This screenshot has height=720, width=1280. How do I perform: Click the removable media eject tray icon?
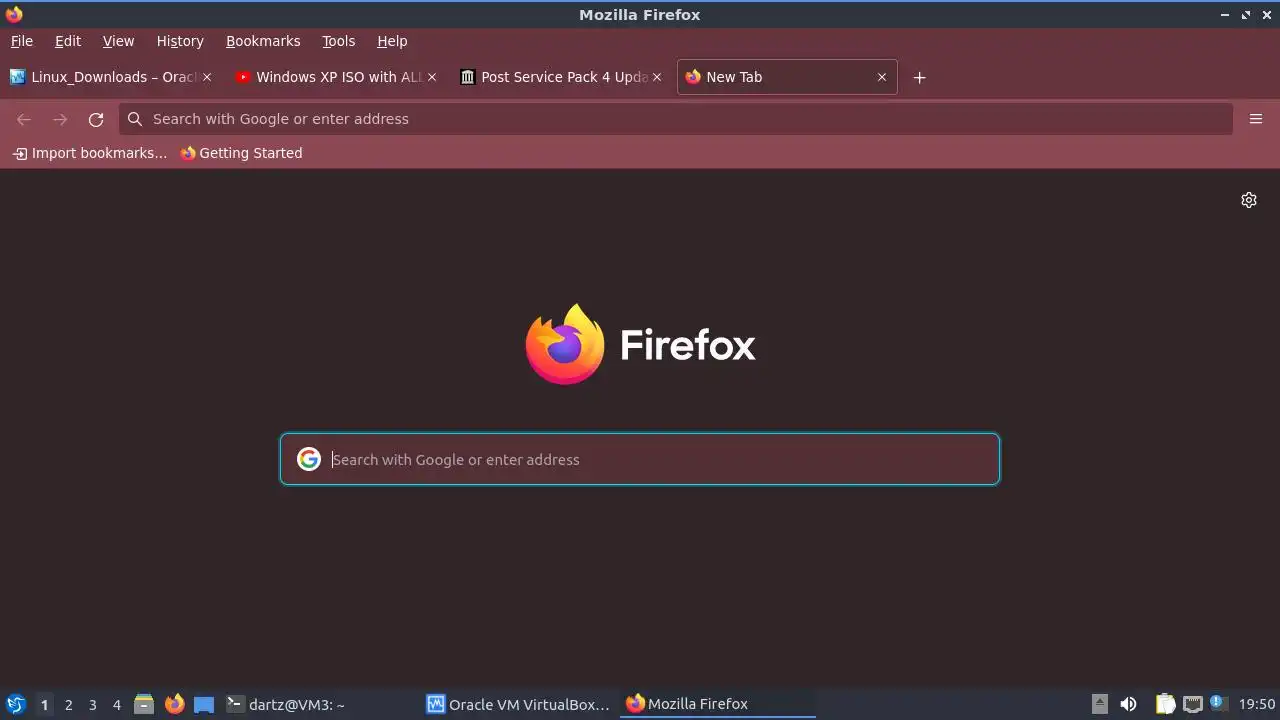[1100, 704]
